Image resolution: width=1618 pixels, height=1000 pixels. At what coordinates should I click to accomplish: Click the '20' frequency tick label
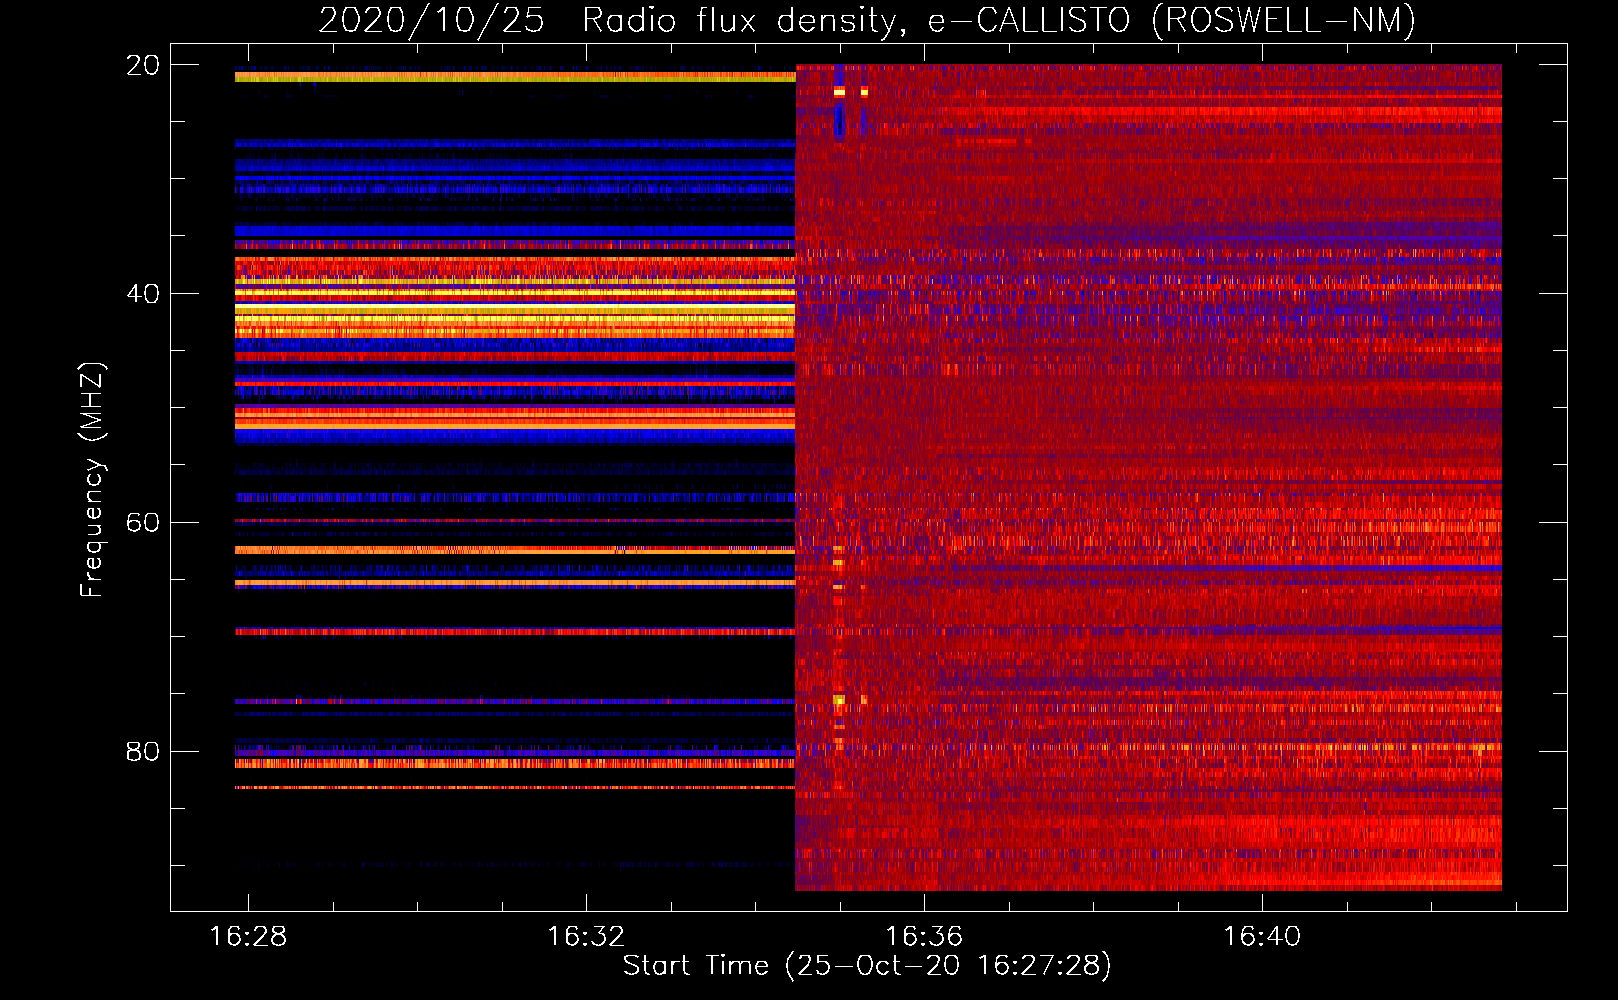[x=142, y=65]
